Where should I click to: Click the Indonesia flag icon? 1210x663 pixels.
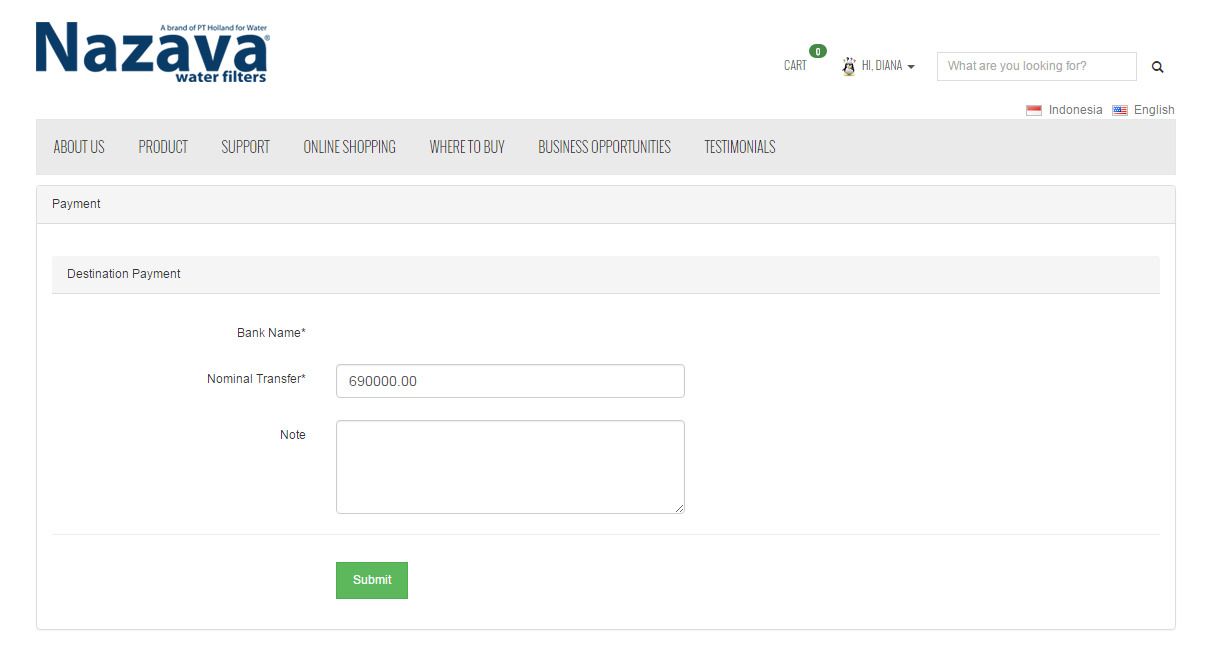tap(1034, 110)
